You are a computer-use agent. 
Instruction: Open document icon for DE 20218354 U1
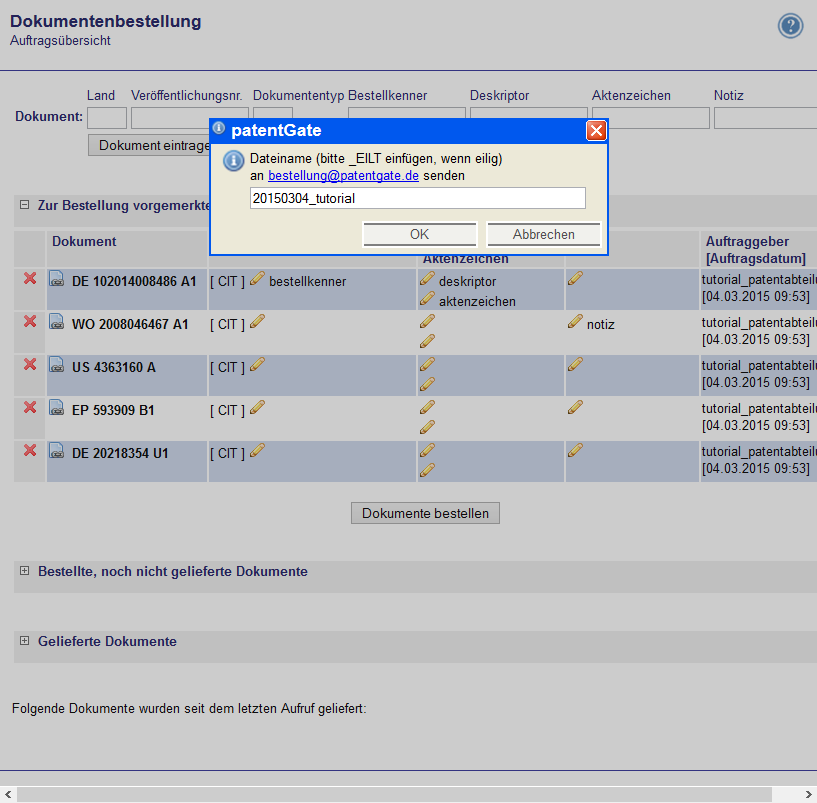point(56,450)
